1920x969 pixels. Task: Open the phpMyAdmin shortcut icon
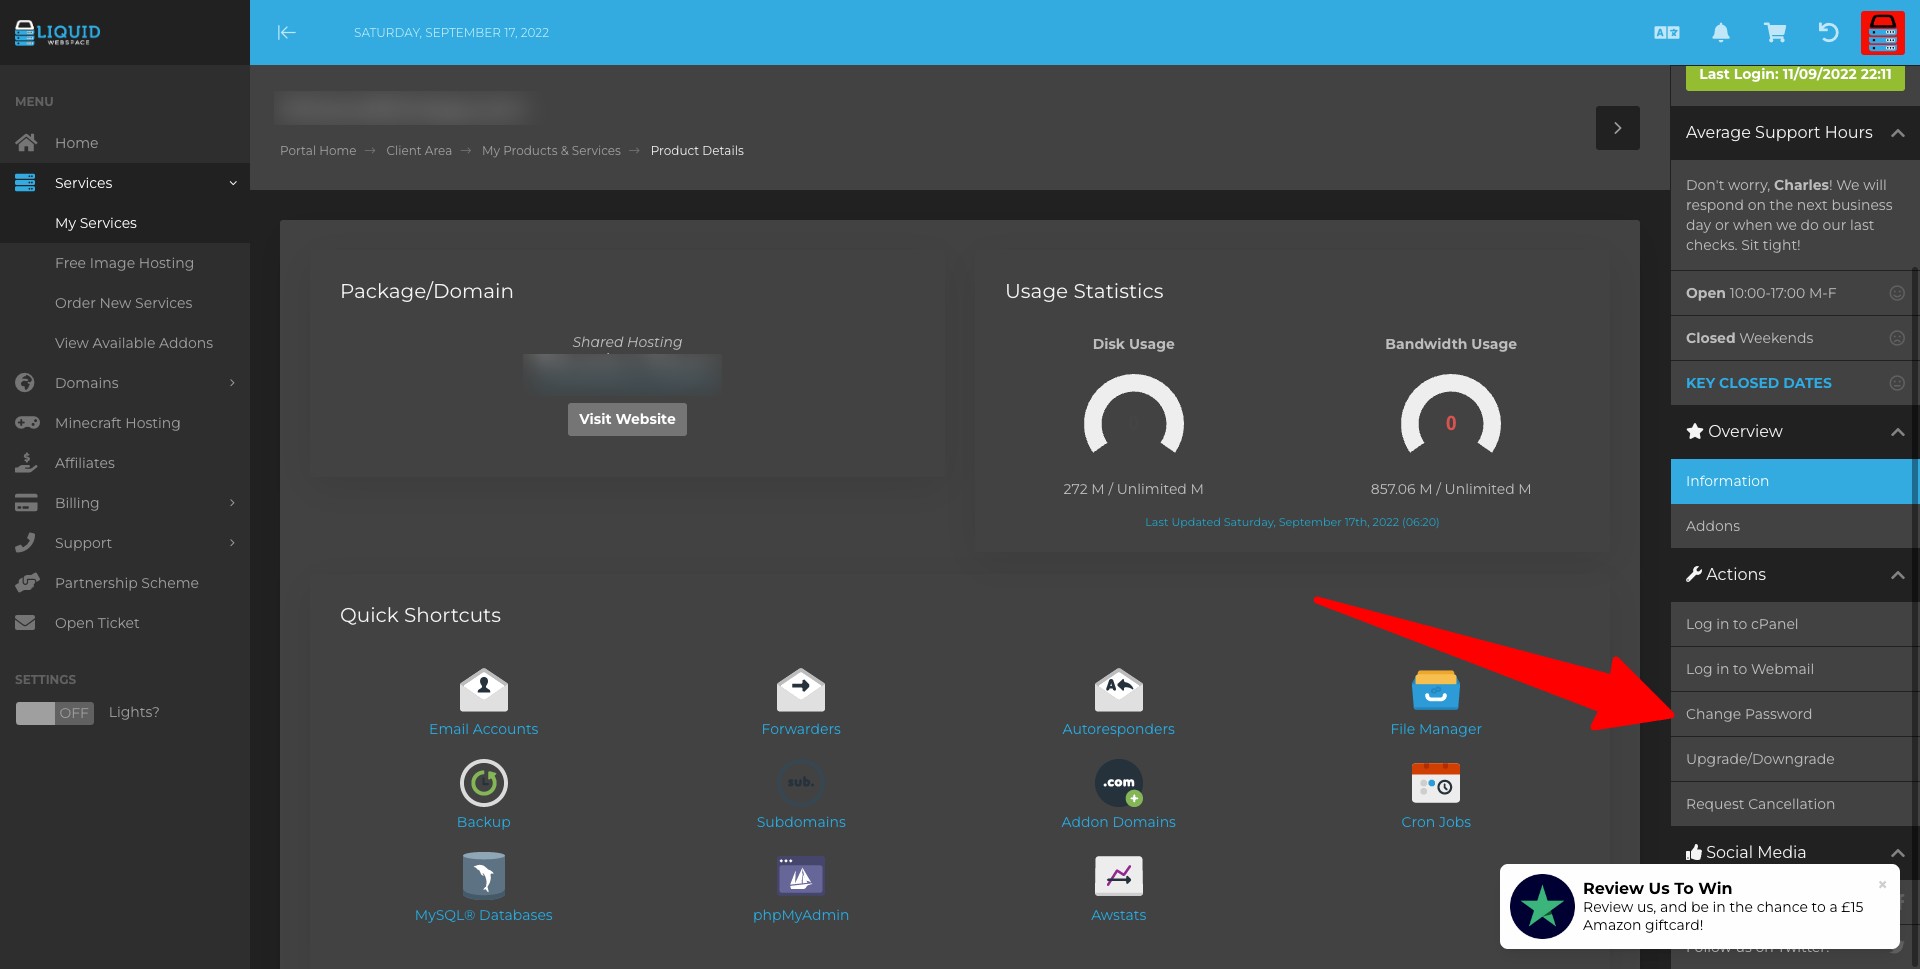[800, 876]
